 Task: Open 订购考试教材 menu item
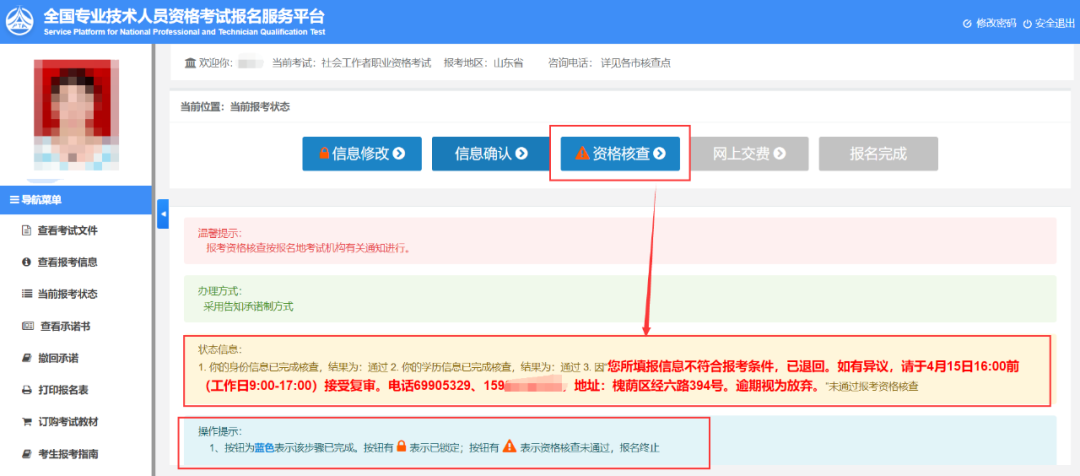pyautogui.click(x=68, y=422)
